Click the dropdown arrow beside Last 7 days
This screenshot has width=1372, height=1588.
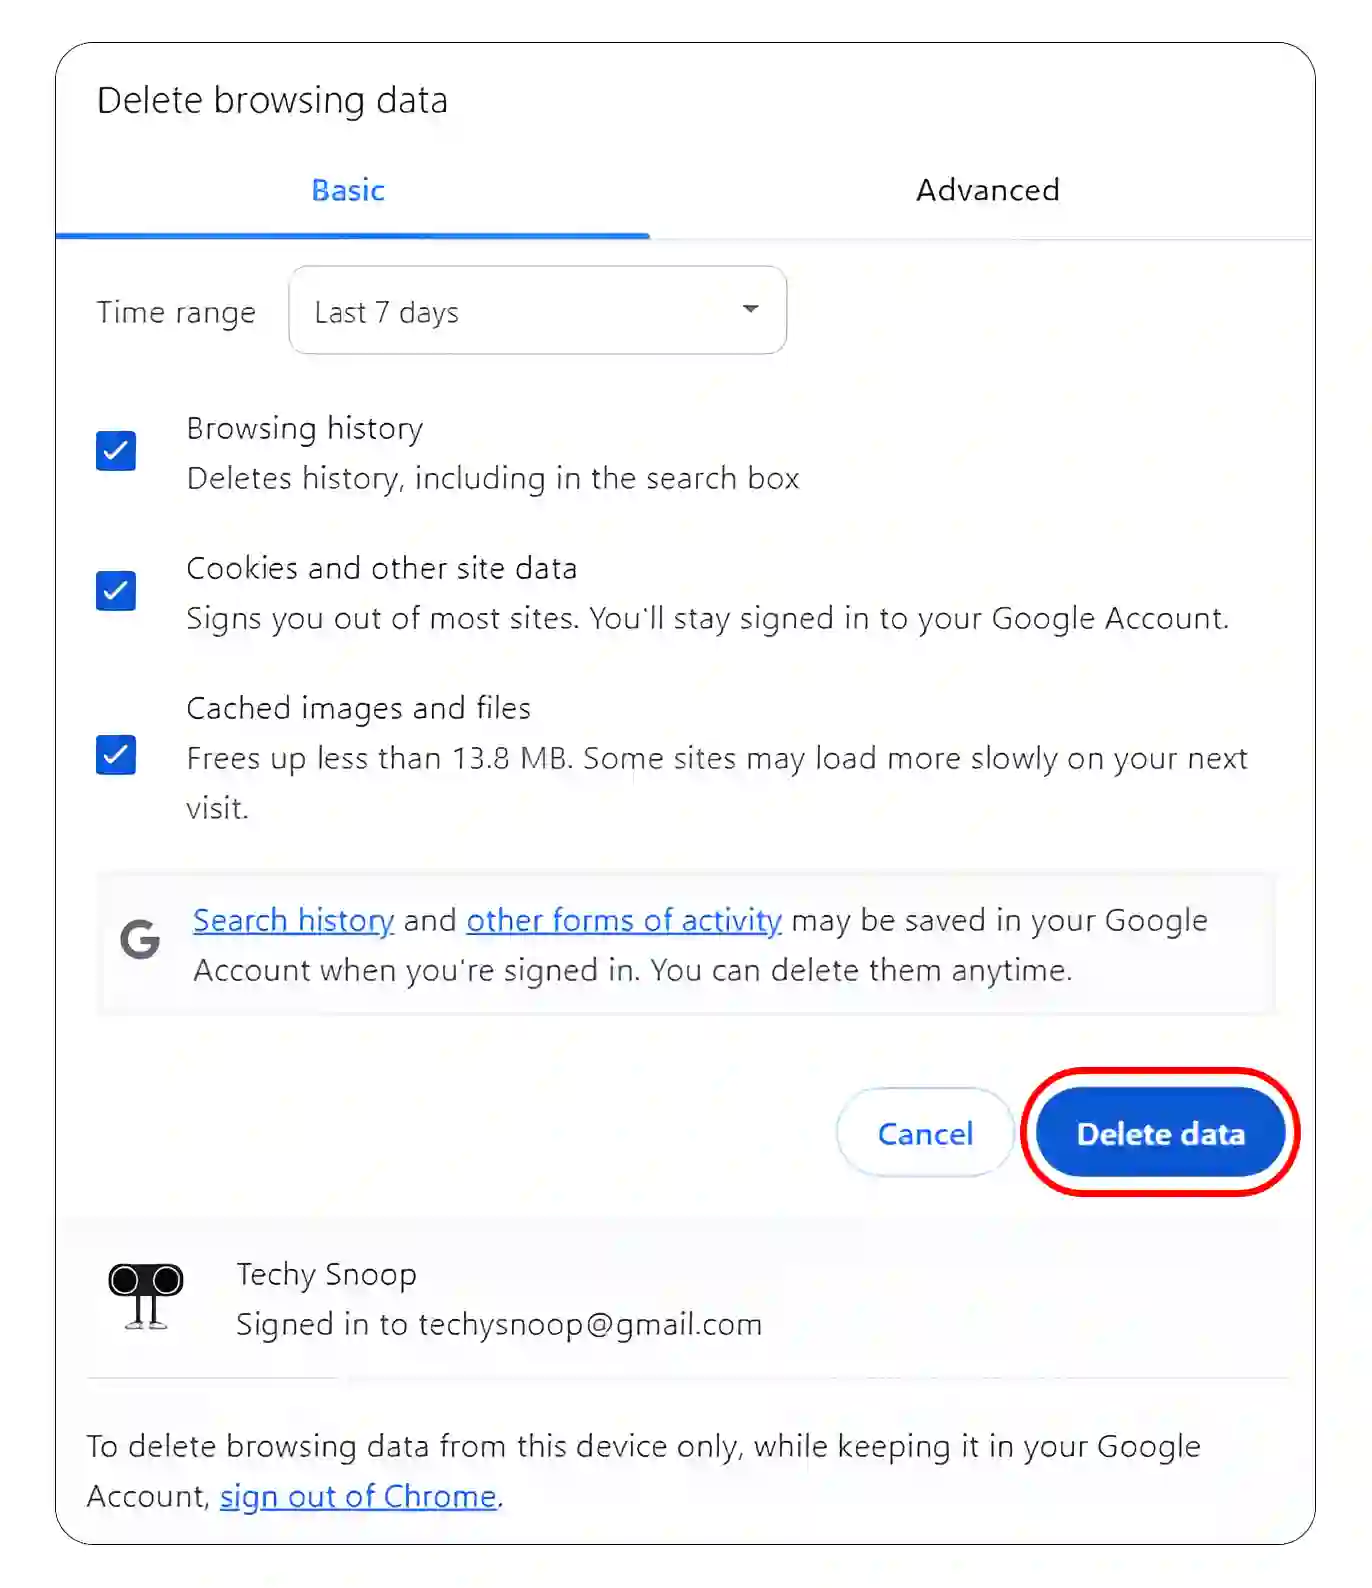point(750,309)
